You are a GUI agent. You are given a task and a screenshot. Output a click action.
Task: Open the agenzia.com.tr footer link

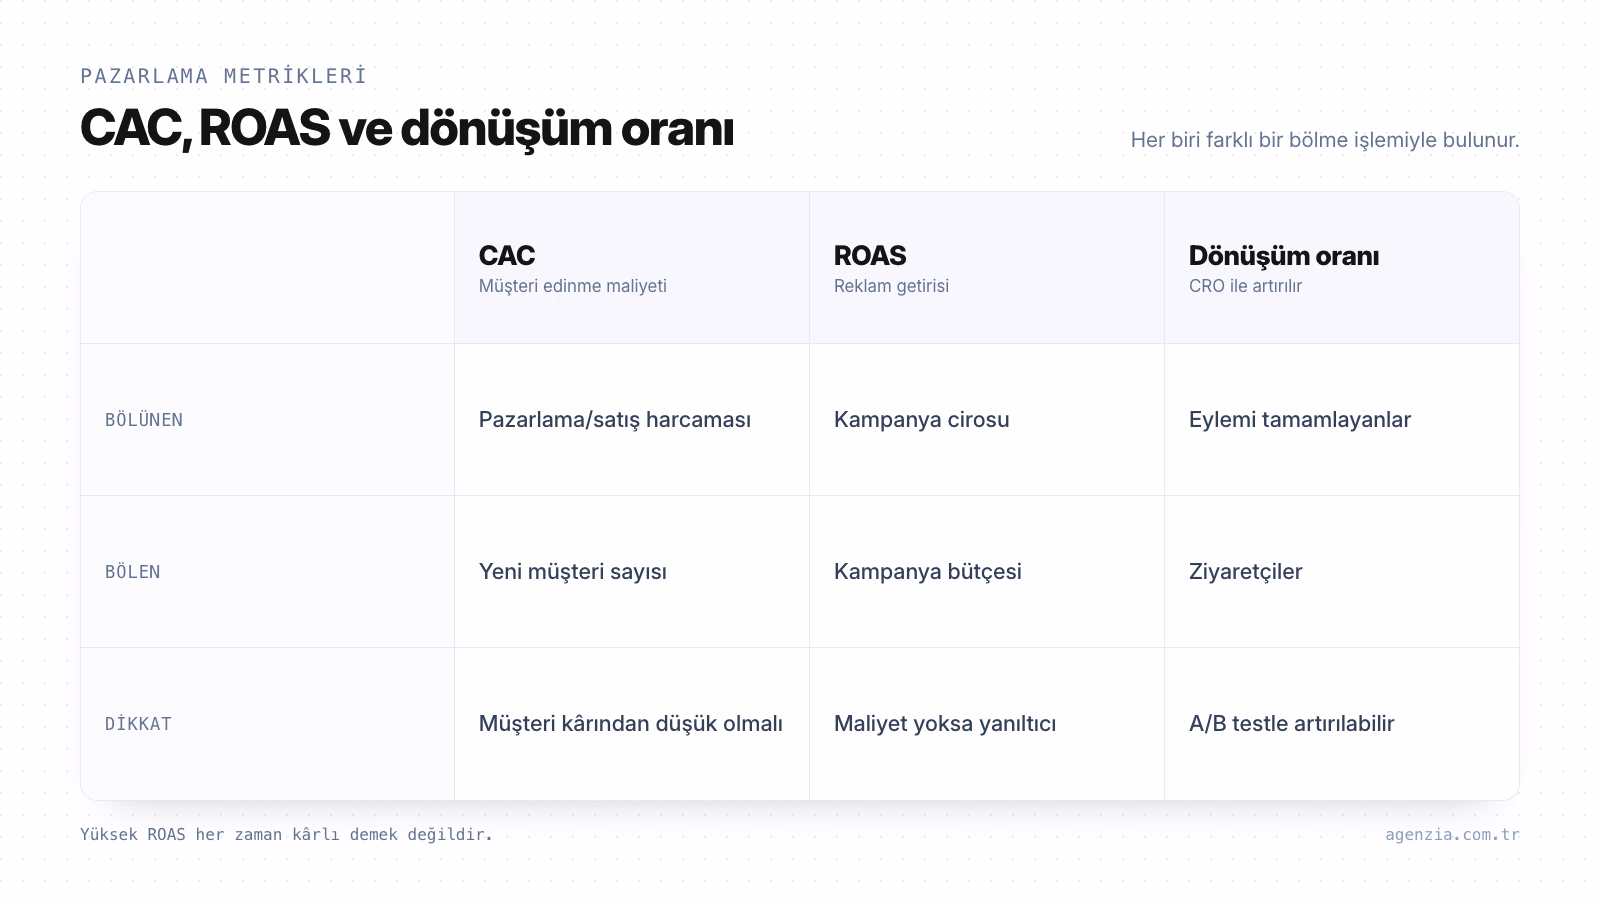click(1452, 834)
